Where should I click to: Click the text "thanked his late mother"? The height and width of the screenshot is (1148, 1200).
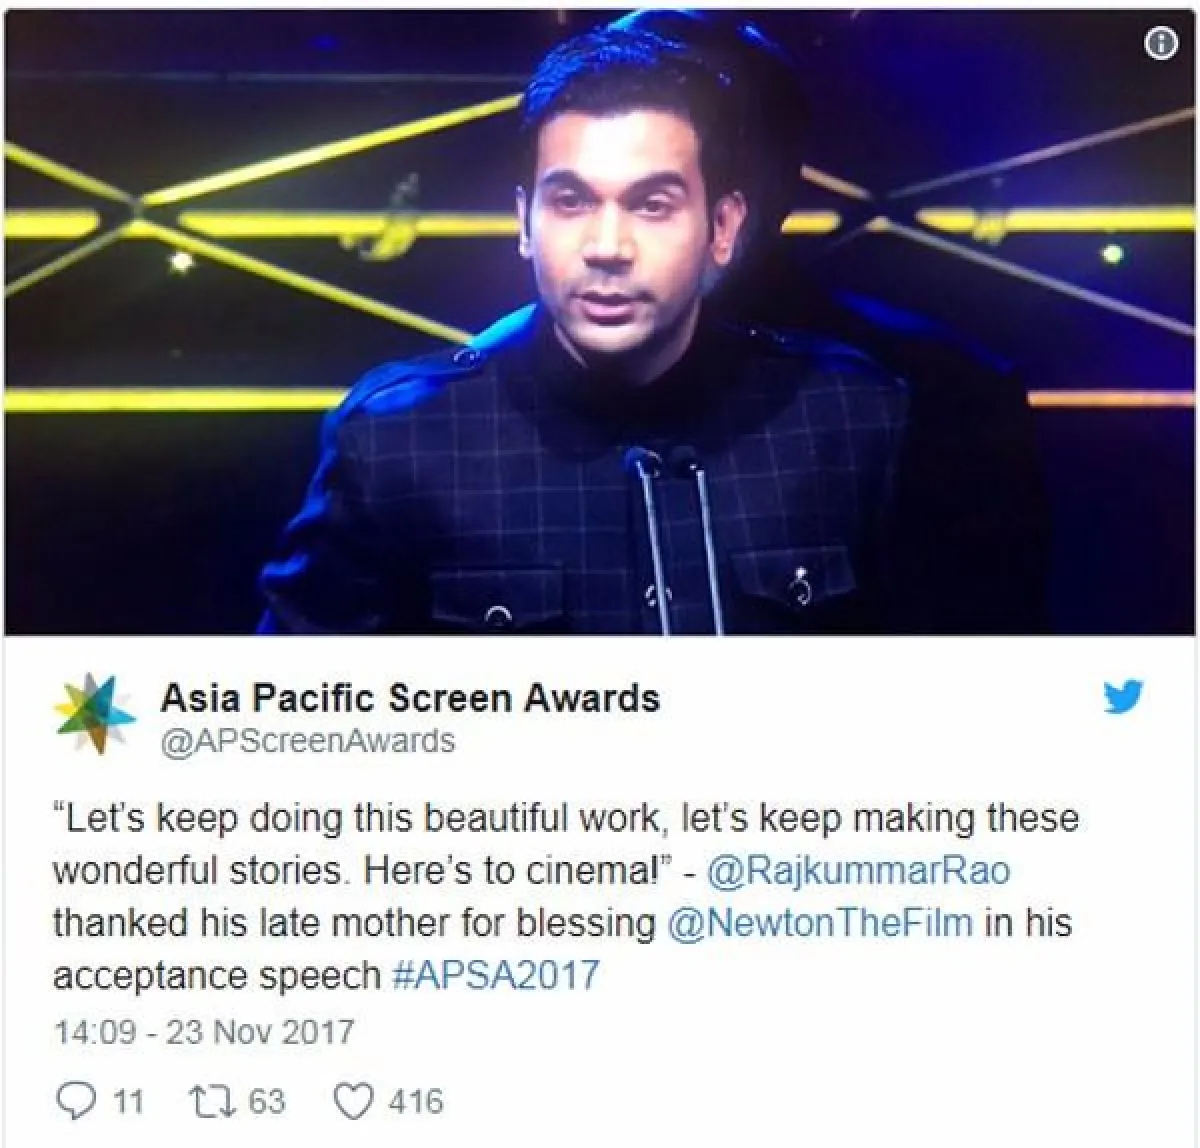click(233, 922)
